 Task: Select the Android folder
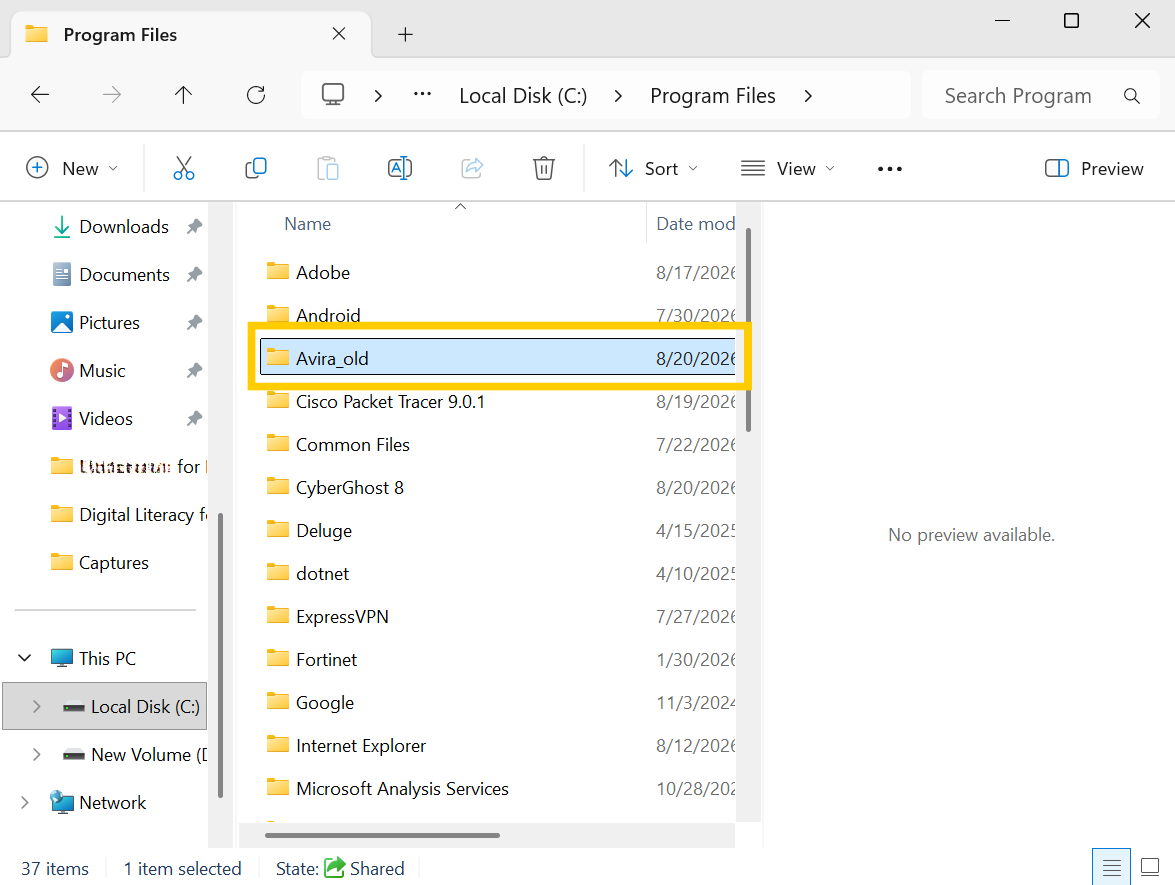[498, 315]
